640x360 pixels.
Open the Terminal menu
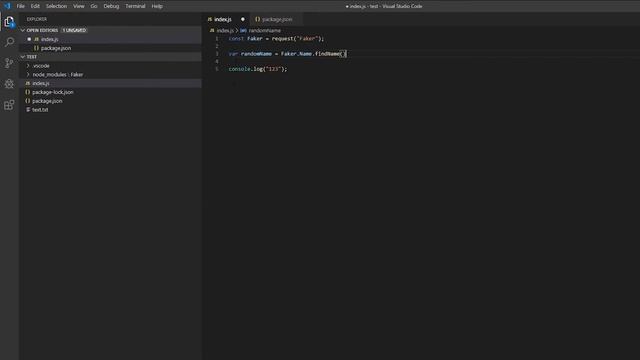click(x=135, y=6)
